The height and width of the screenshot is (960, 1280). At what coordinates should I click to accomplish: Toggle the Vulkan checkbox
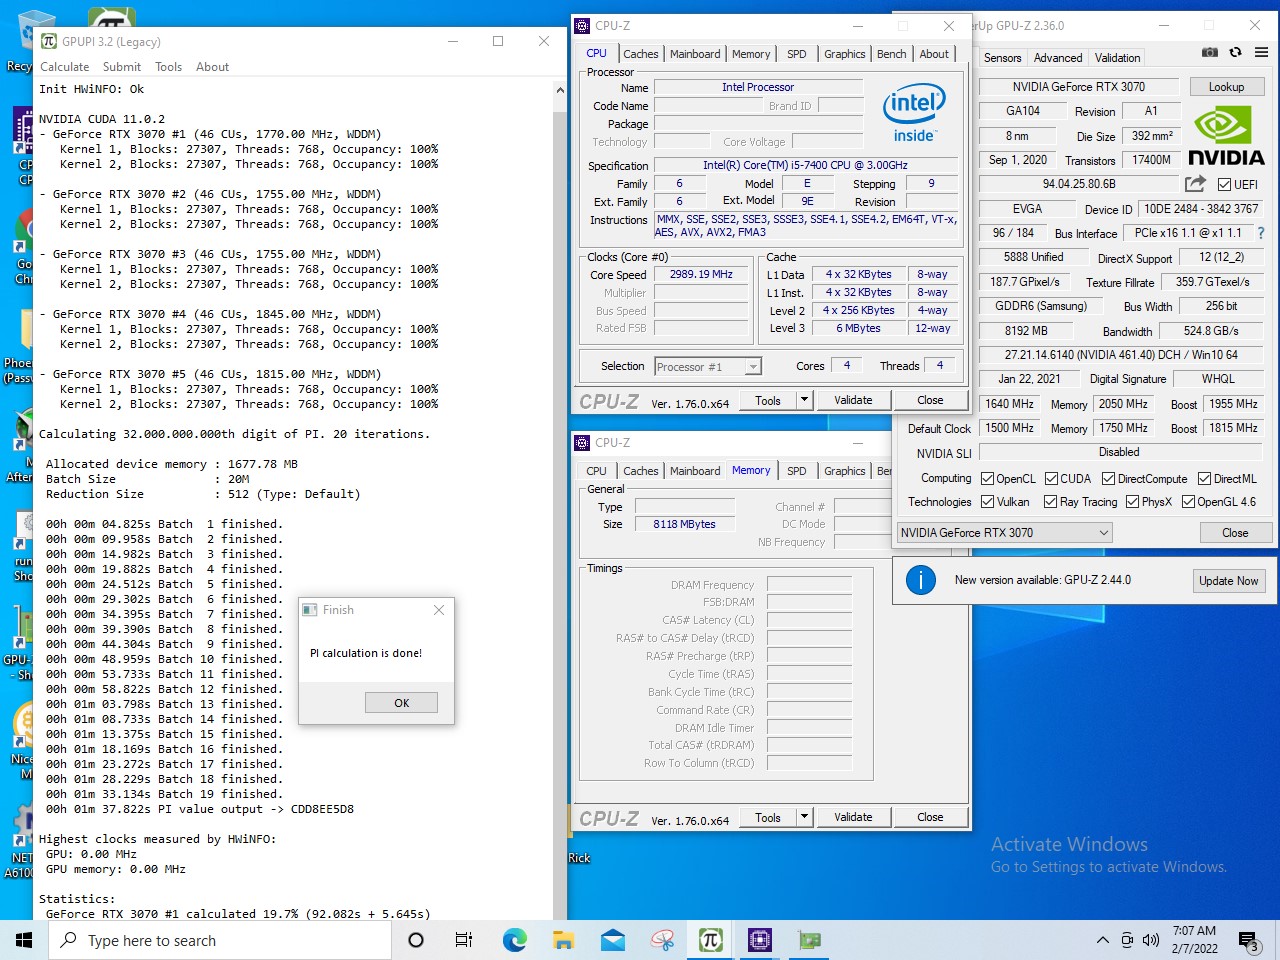point(987,502)
